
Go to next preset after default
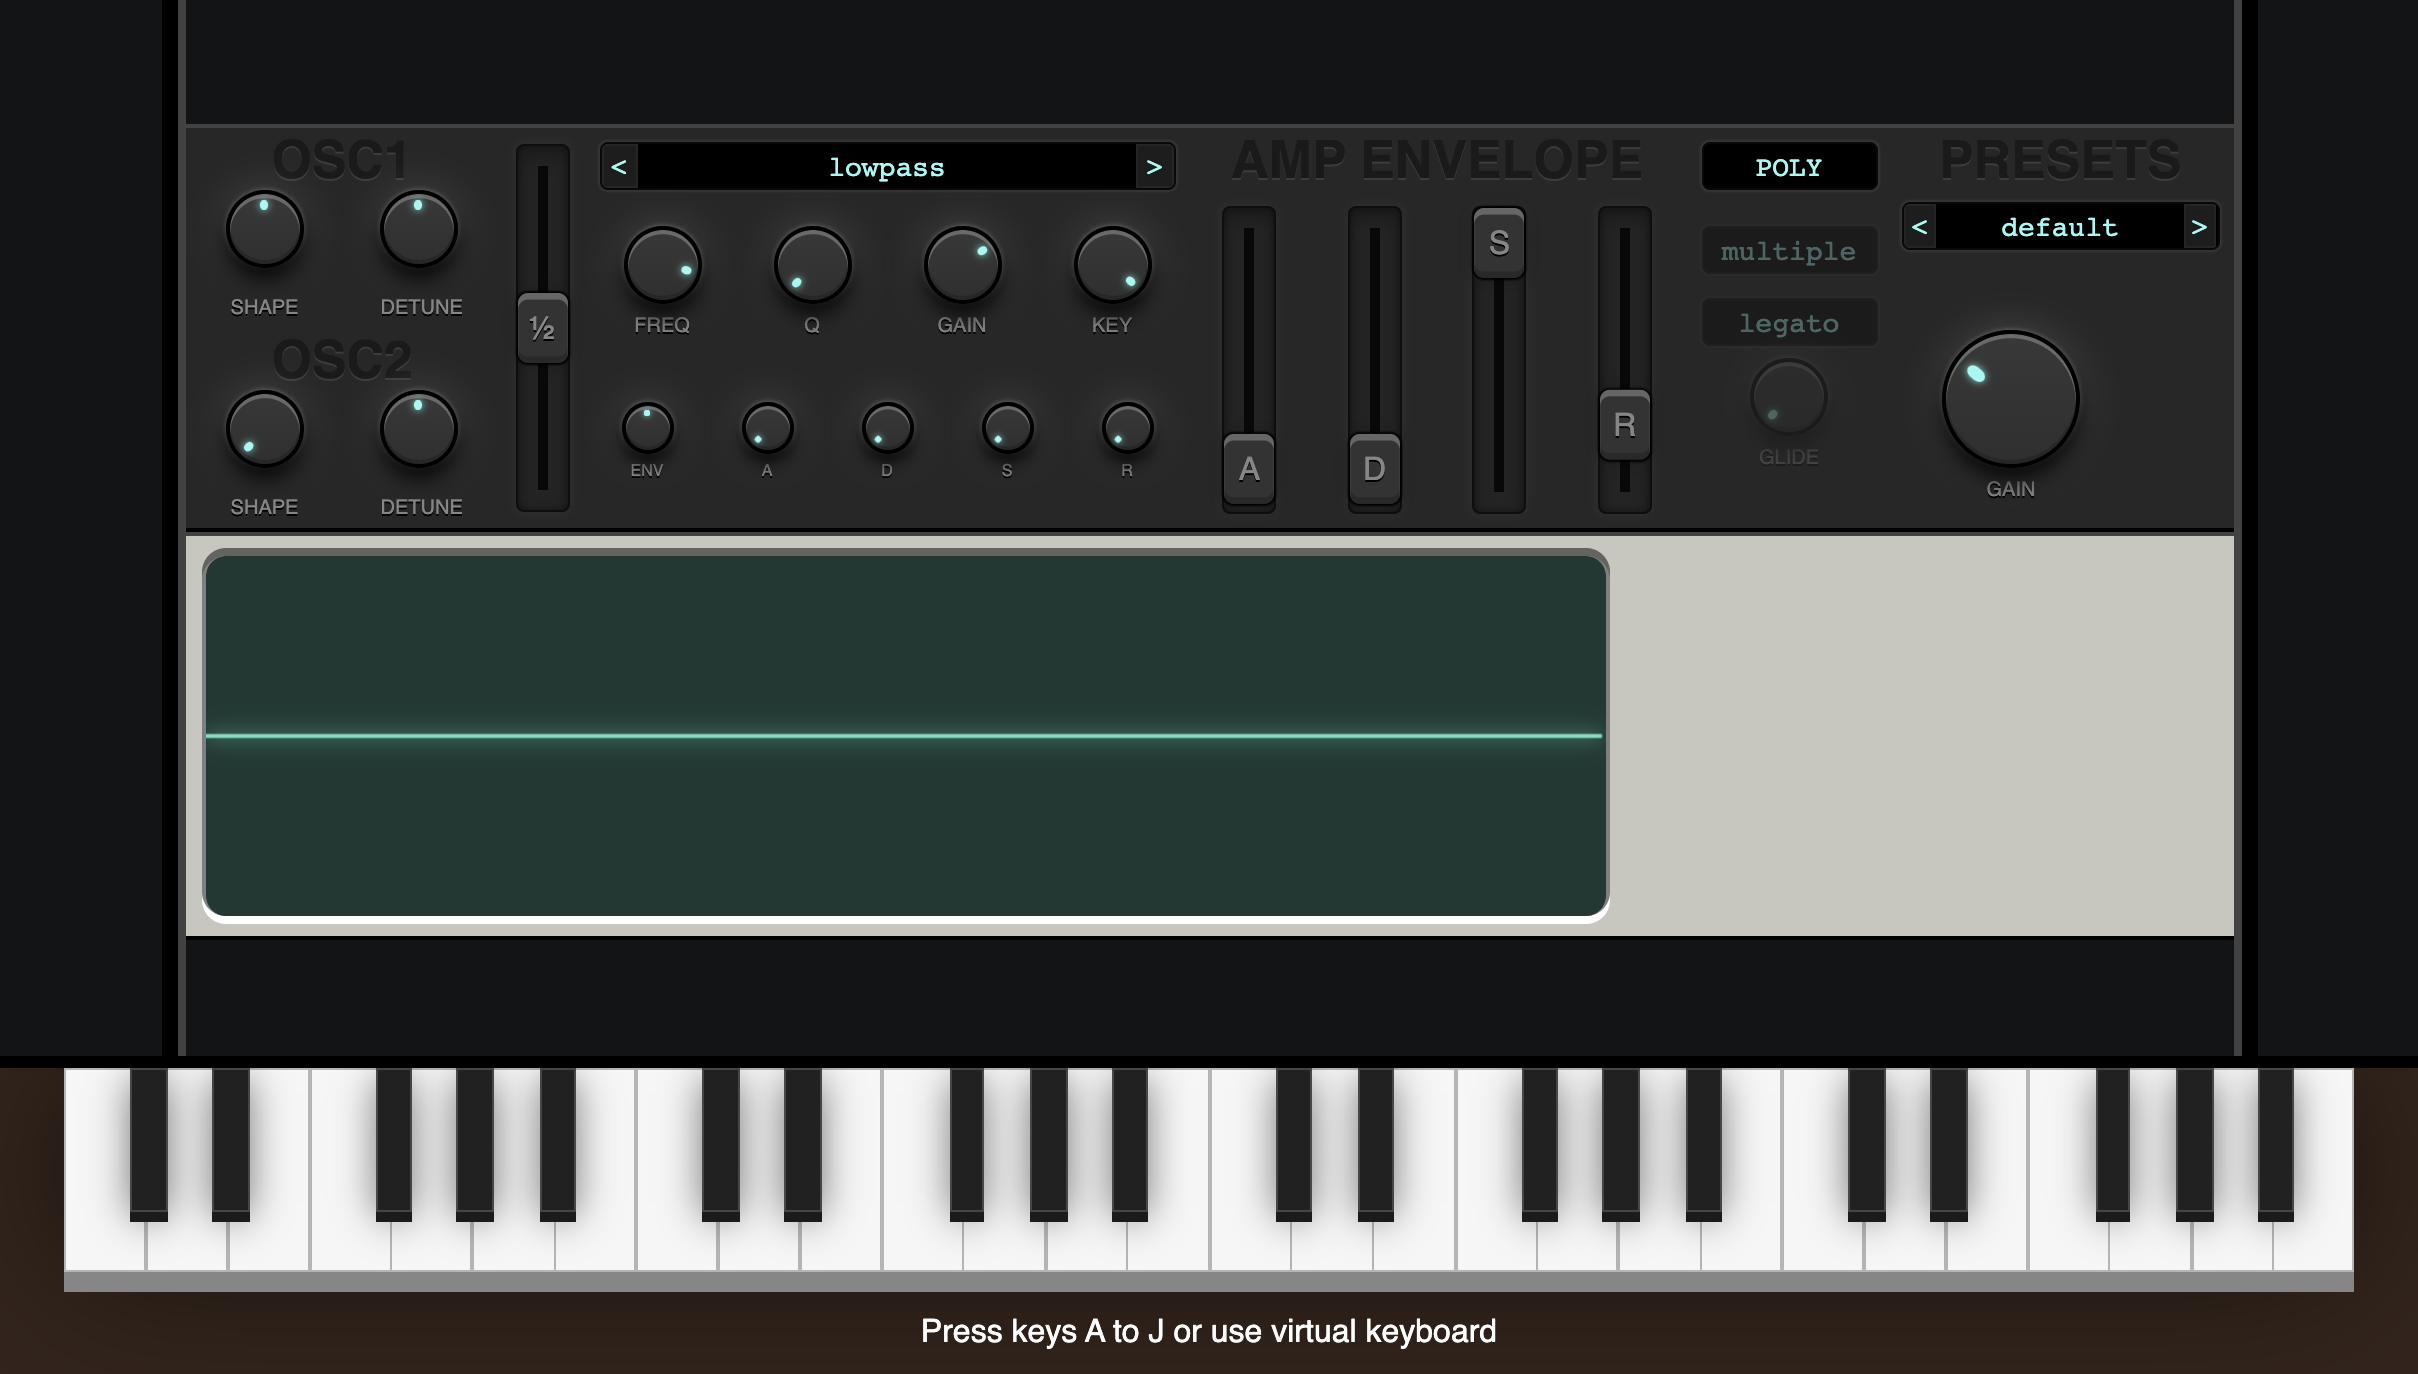tap(2198, 227)
